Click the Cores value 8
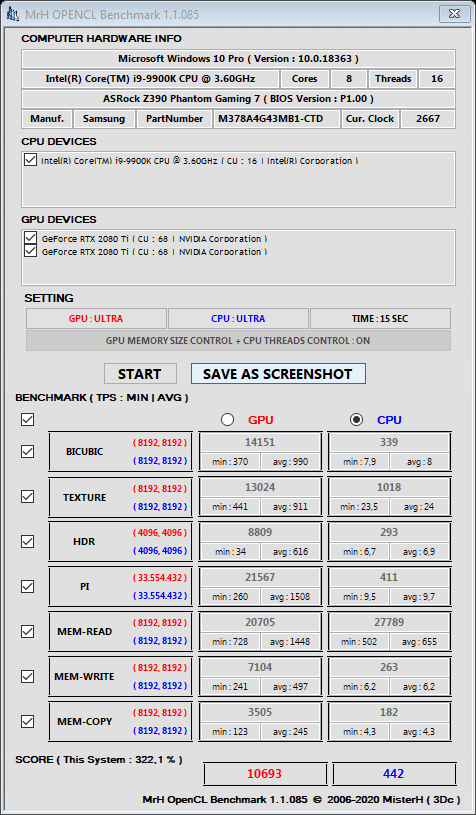The width and height of the screenshot is (476, 815). (349, 79)
